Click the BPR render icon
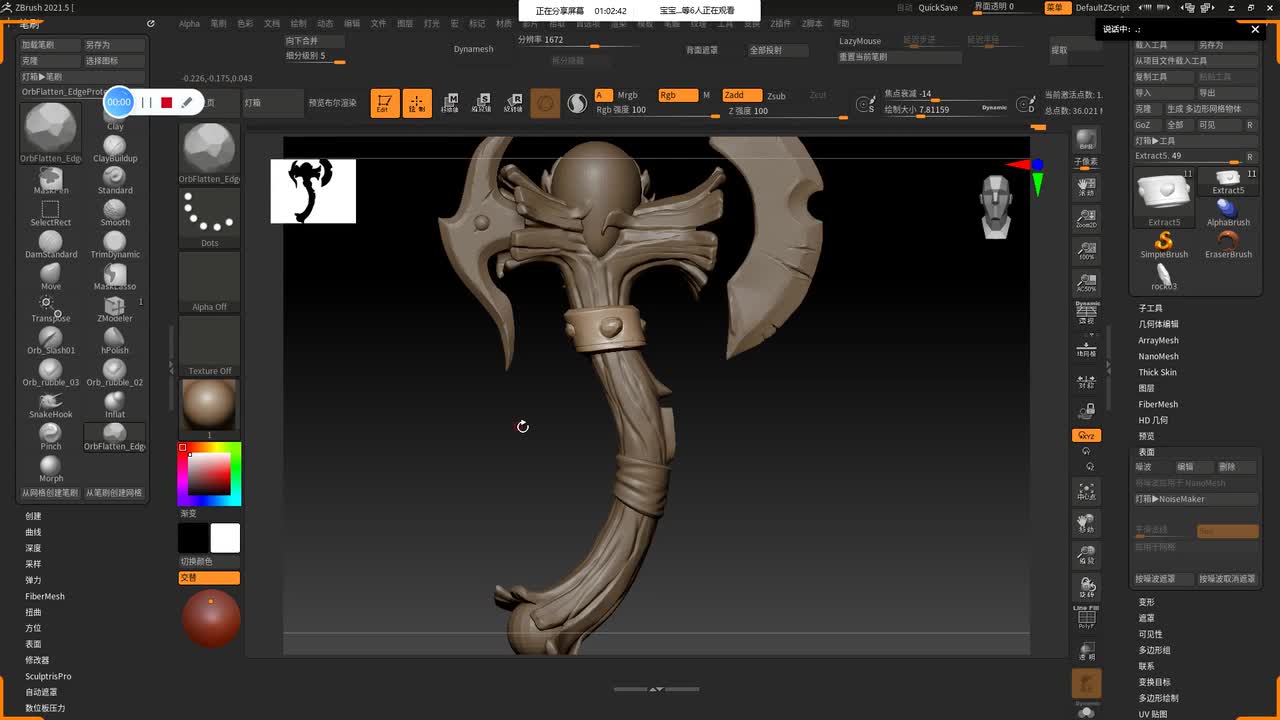This screenshot has width=1280, height=720. 1086,140
